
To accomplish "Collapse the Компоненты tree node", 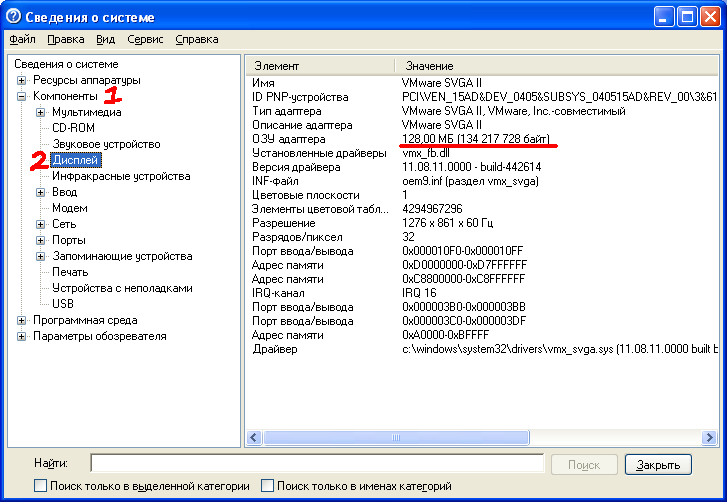I will click(21, 96).
